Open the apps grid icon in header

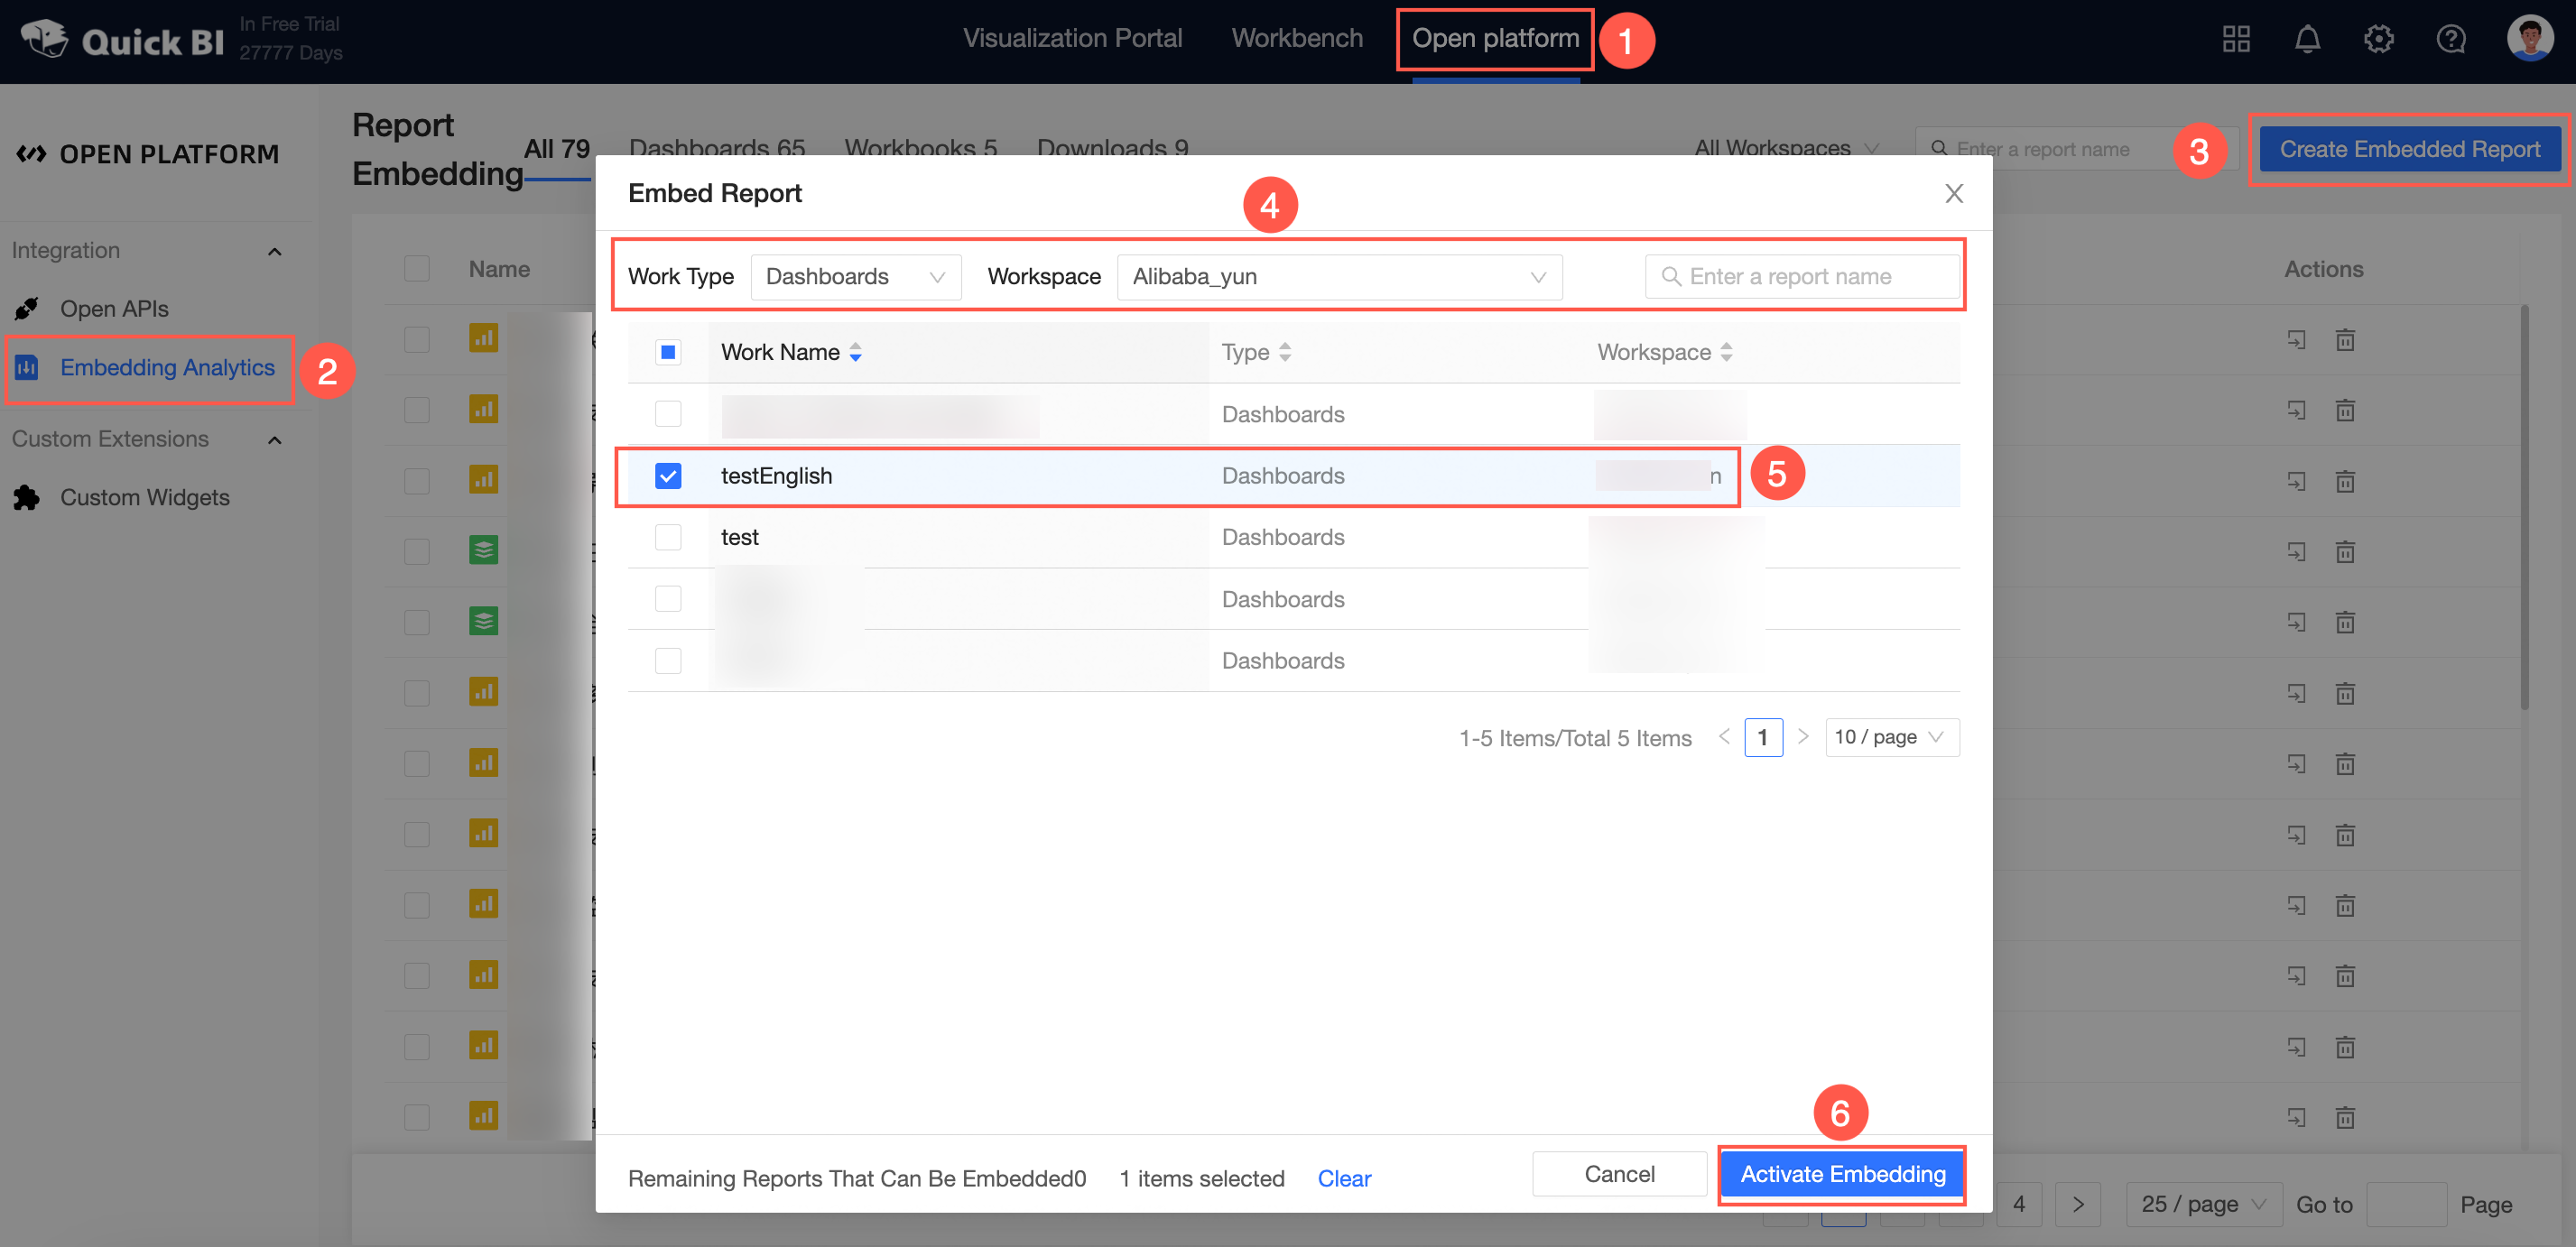click(x=2235, y=39)
